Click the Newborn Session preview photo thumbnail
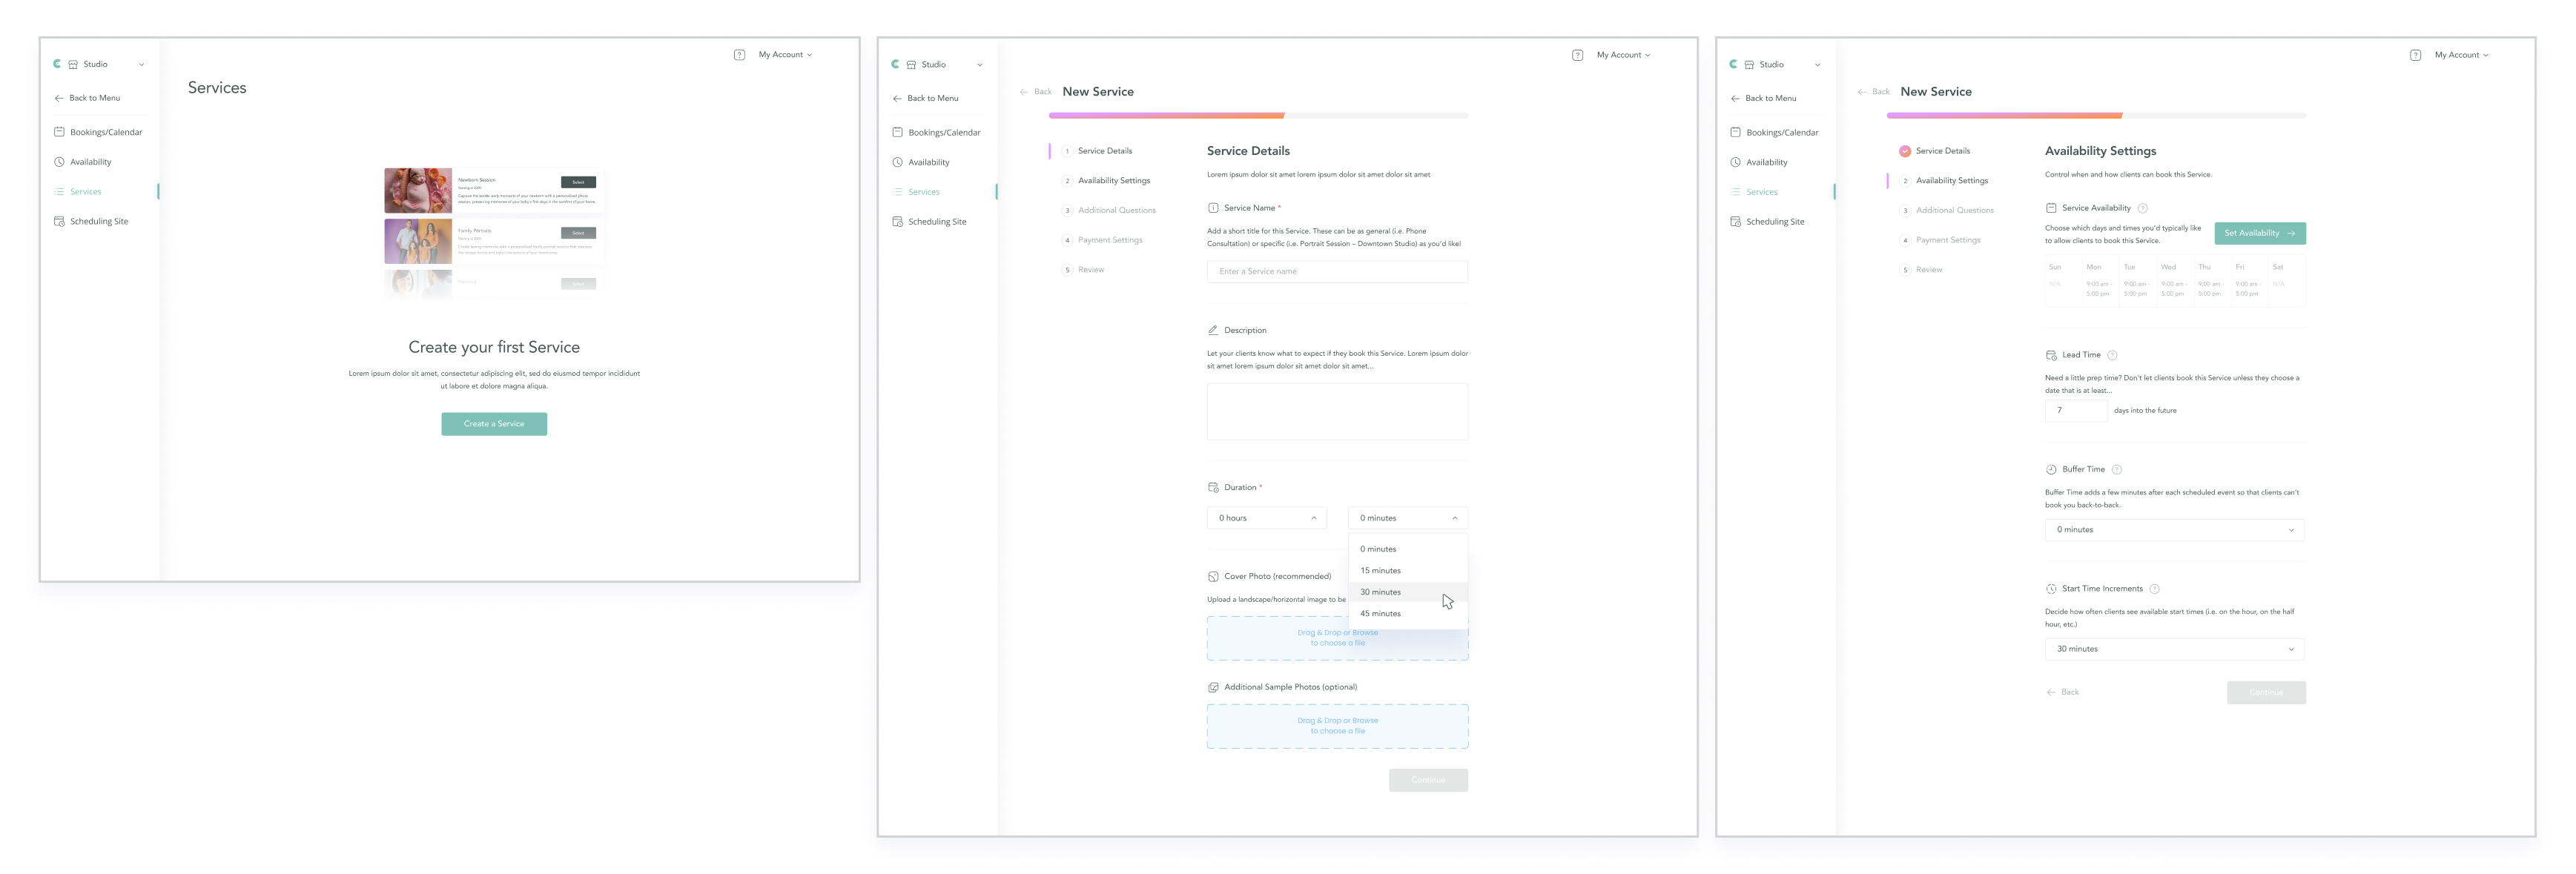 coord(418,190)
